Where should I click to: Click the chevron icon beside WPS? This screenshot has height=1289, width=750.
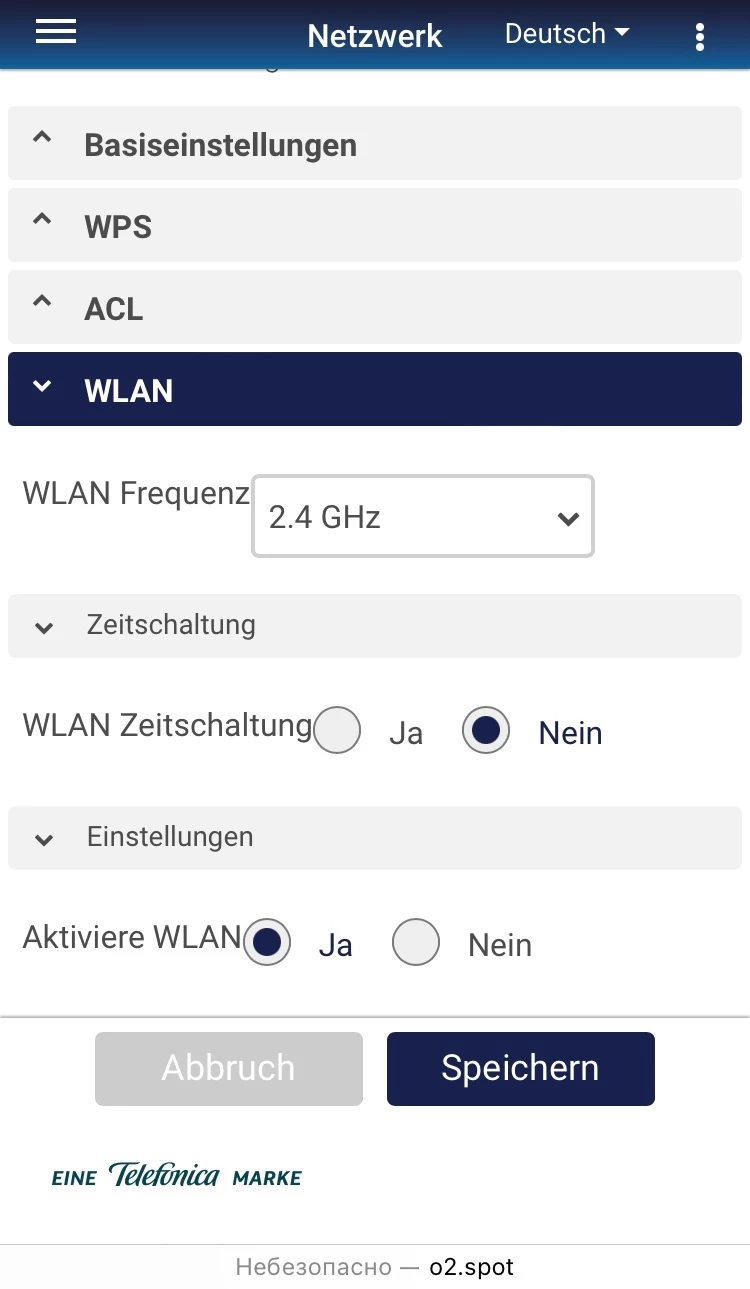(x=42, y=220)
